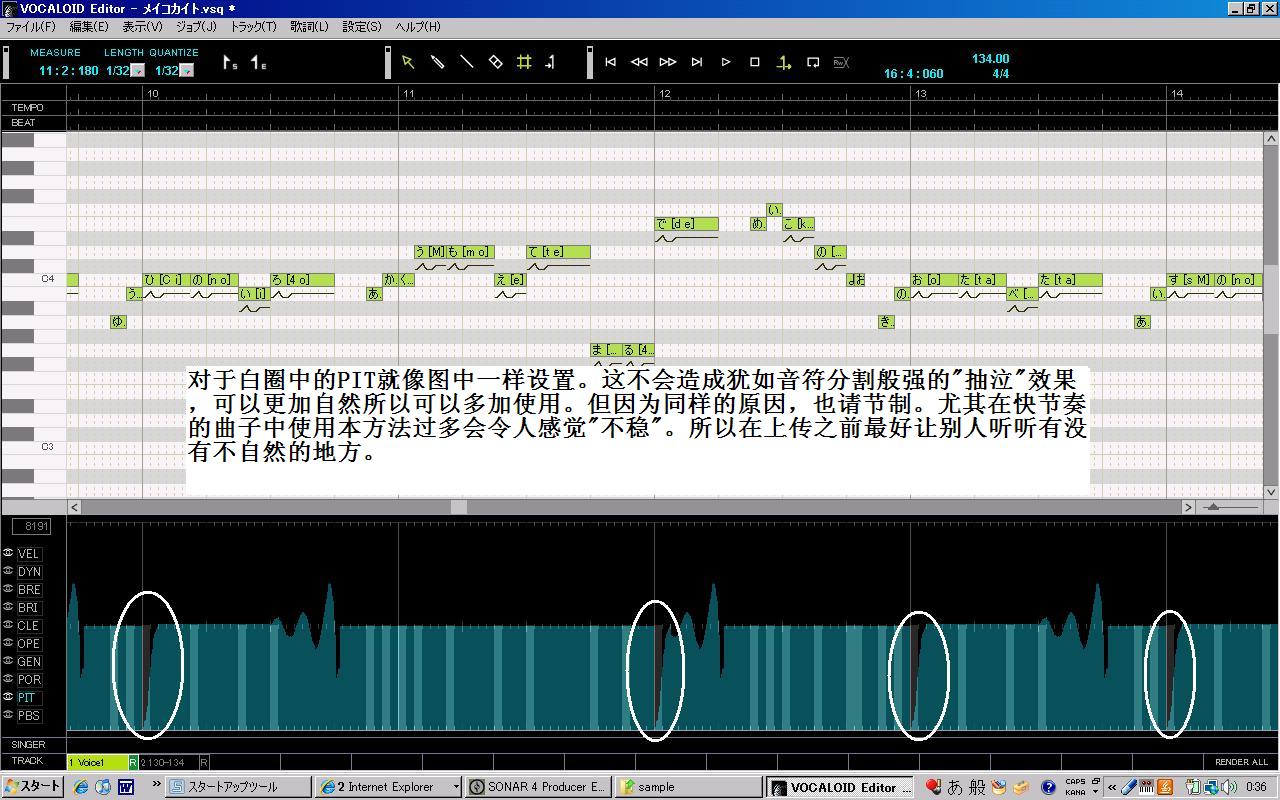The image size is (1280, 800).
Task: Toggle the loop playback icon
Action: click(813, 62)
